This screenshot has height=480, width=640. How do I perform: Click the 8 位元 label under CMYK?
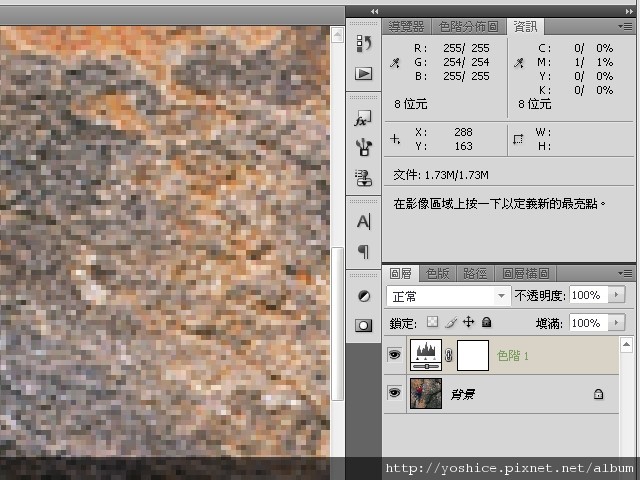(535, 104)
